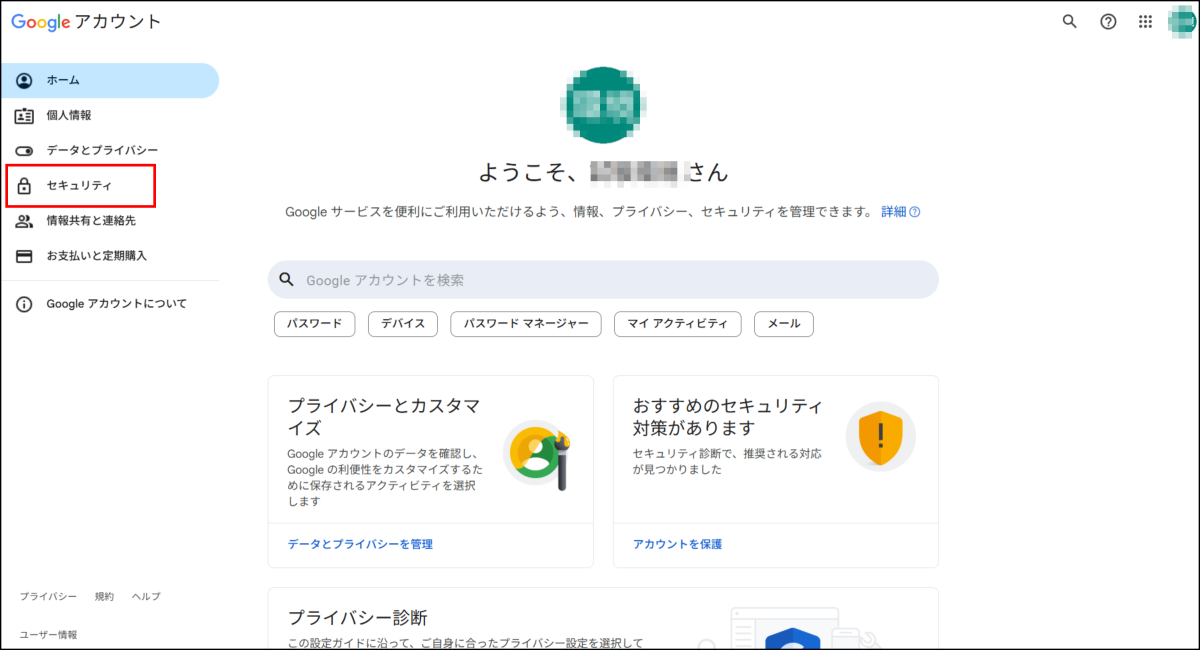
Task: Click the お支払いと定期購入 card icon
Action: (25, 256)
